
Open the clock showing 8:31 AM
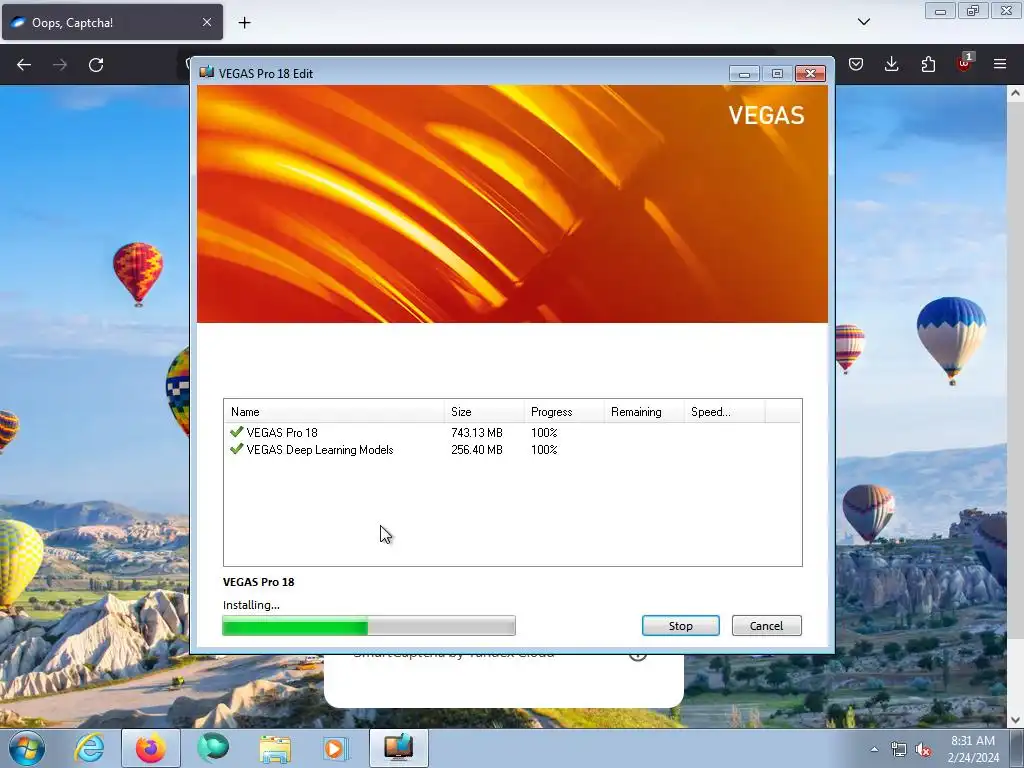(973, 749)
